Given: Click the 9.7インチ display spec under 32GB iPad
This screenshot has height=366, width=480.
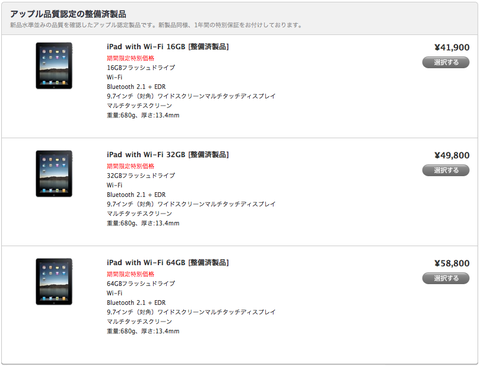Looking at the screenshot, I should (191, 204).
